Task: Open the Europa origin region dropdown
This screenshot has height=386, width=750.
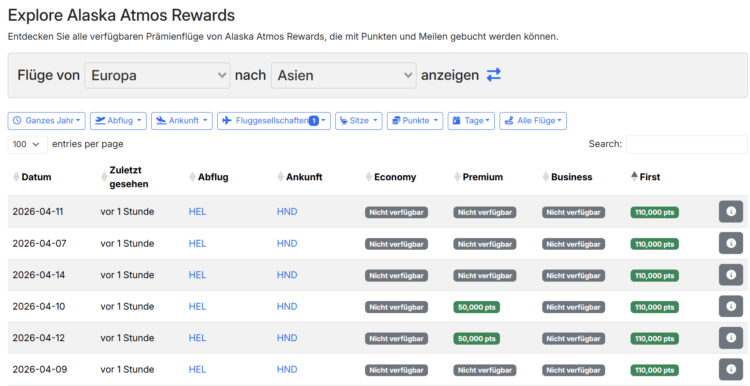Action: coord(157,76)
